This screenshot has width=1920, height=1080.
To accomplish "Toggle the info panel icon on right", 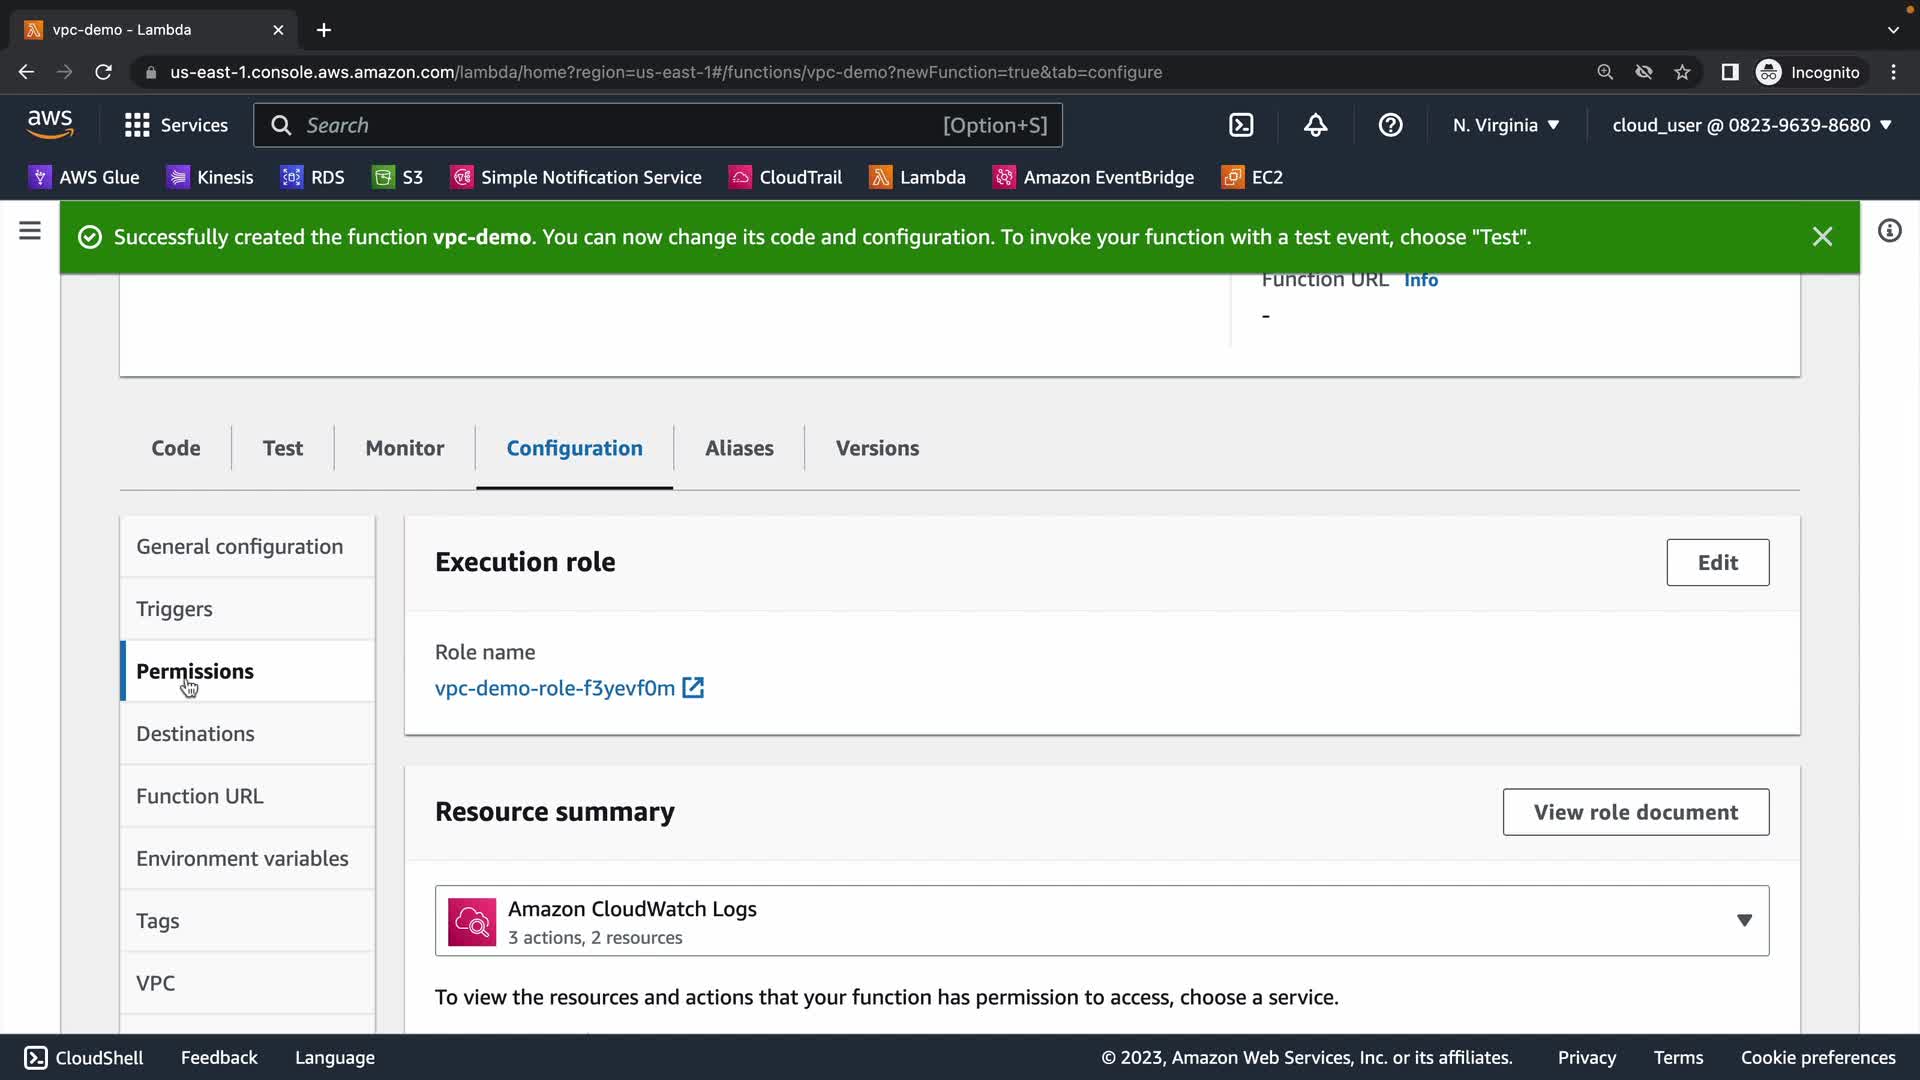I will 1889,231.
